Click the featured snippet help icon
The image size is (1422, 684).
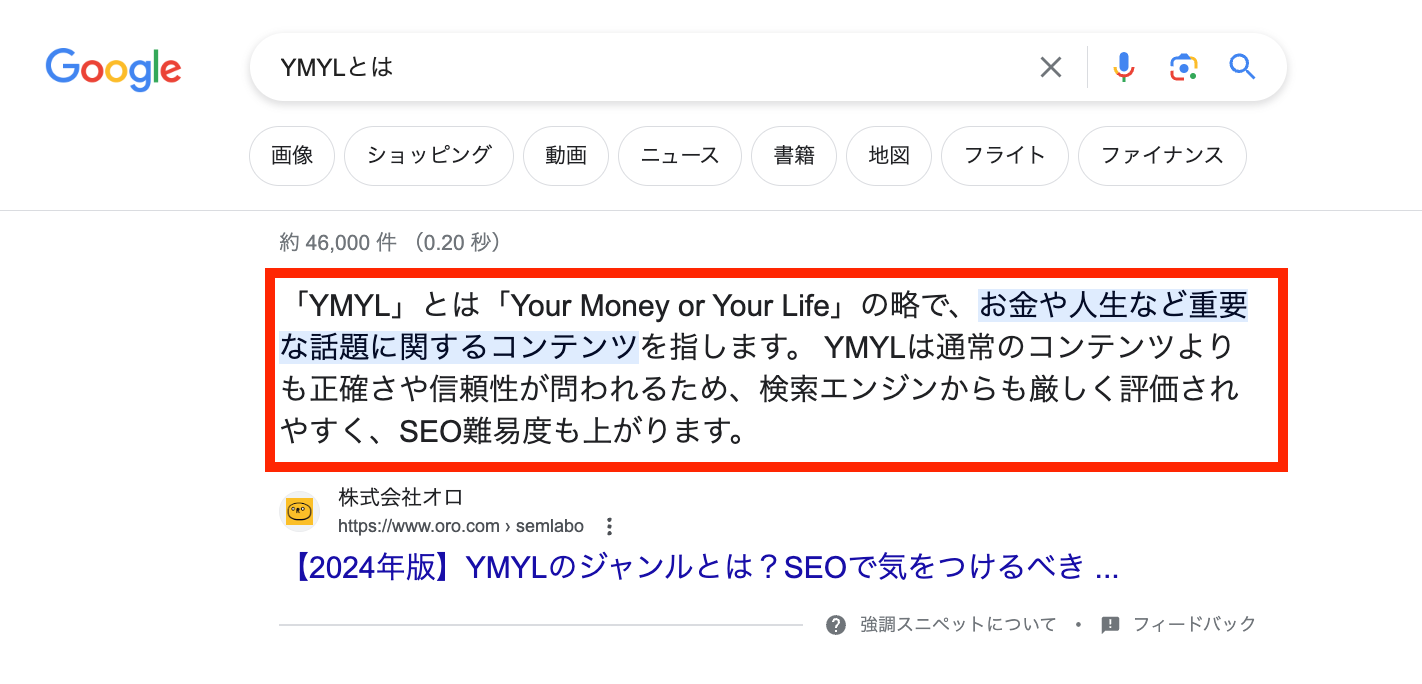836,625
